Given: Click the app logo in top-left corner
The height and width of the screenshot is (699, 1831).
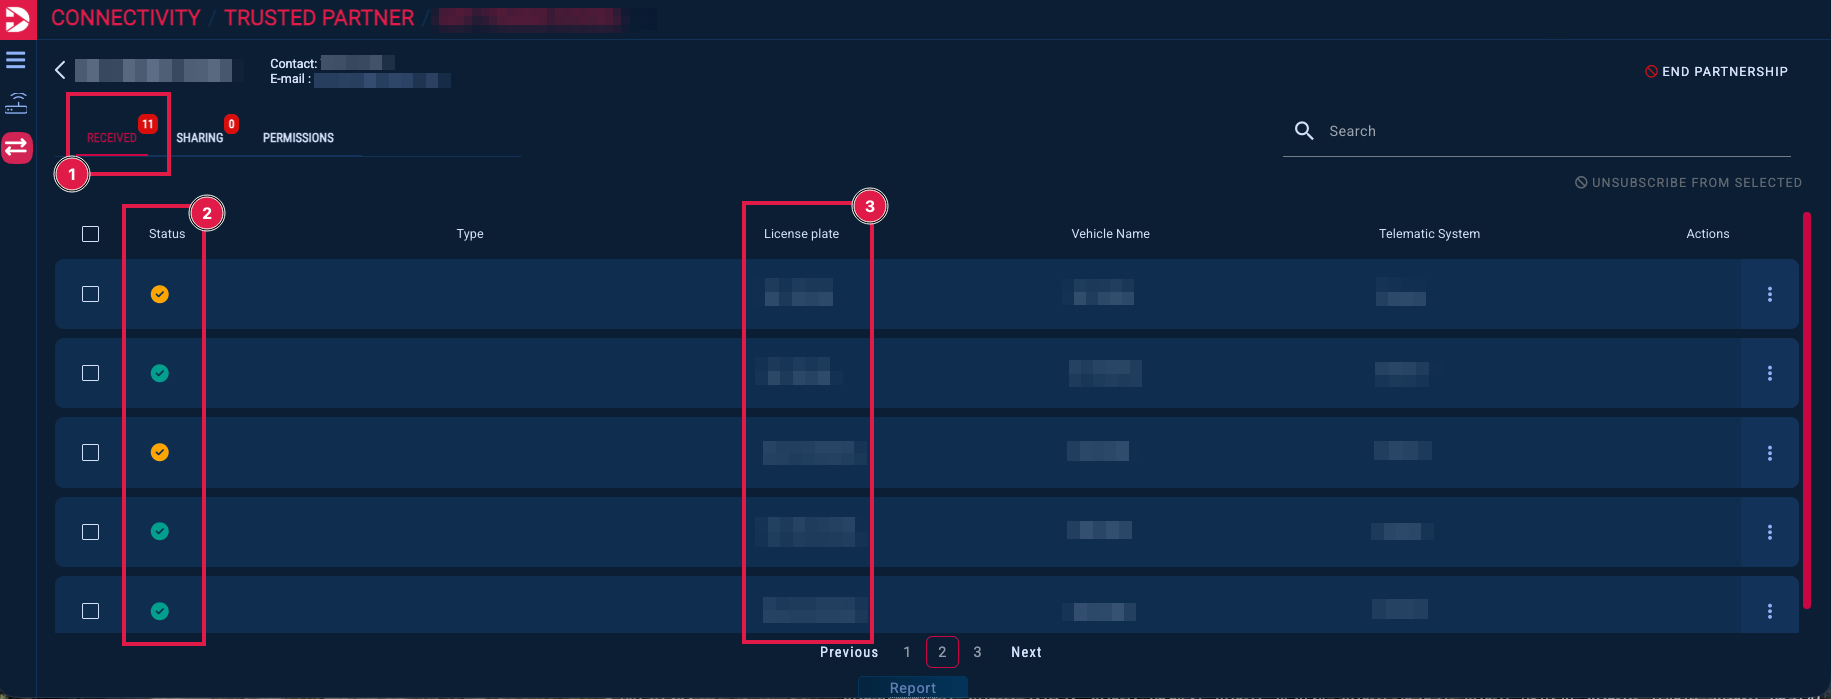Looking at the screenshot, I should click(18, 19).
